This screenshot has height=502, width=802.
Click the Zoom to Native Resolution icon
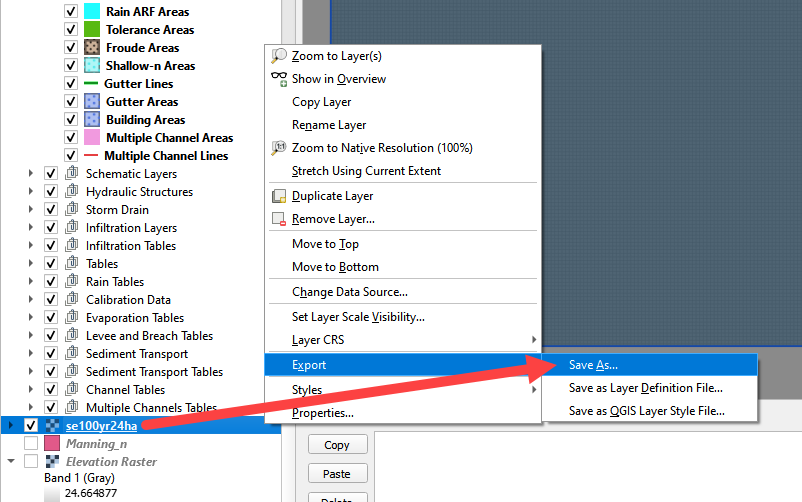point(279,148)
